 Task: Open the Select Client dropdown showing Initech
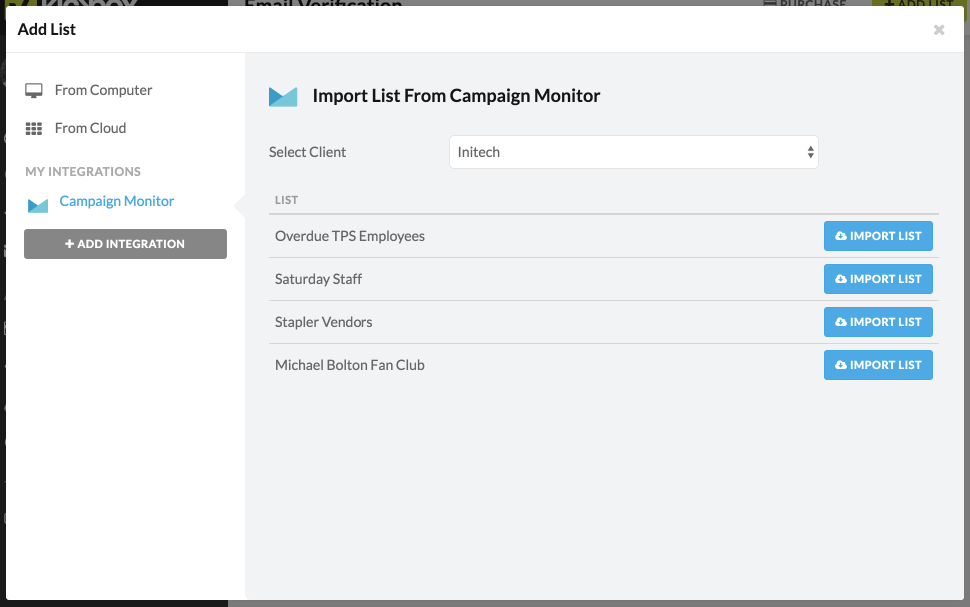[x=633, y=152]
